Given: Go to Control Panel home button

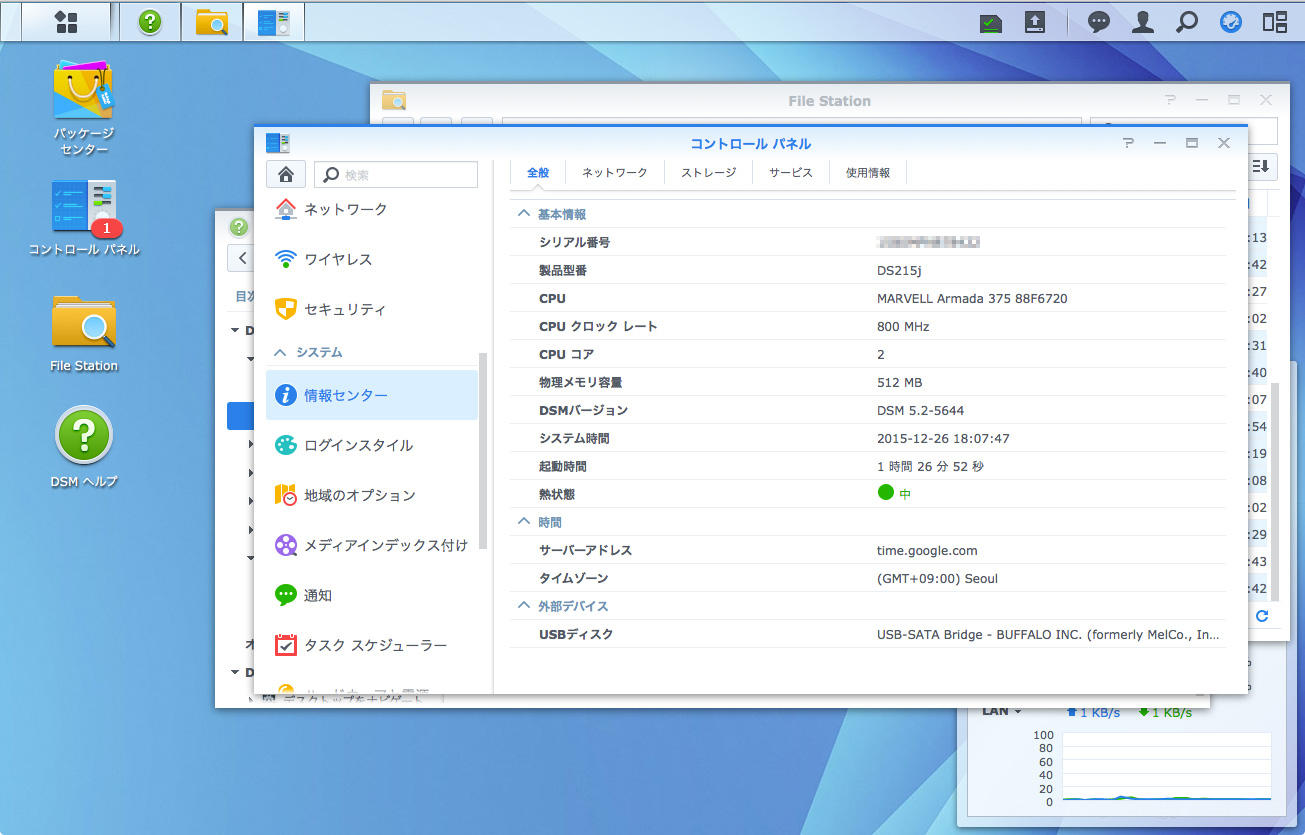Looking at the screenshot, I should 285,174.
